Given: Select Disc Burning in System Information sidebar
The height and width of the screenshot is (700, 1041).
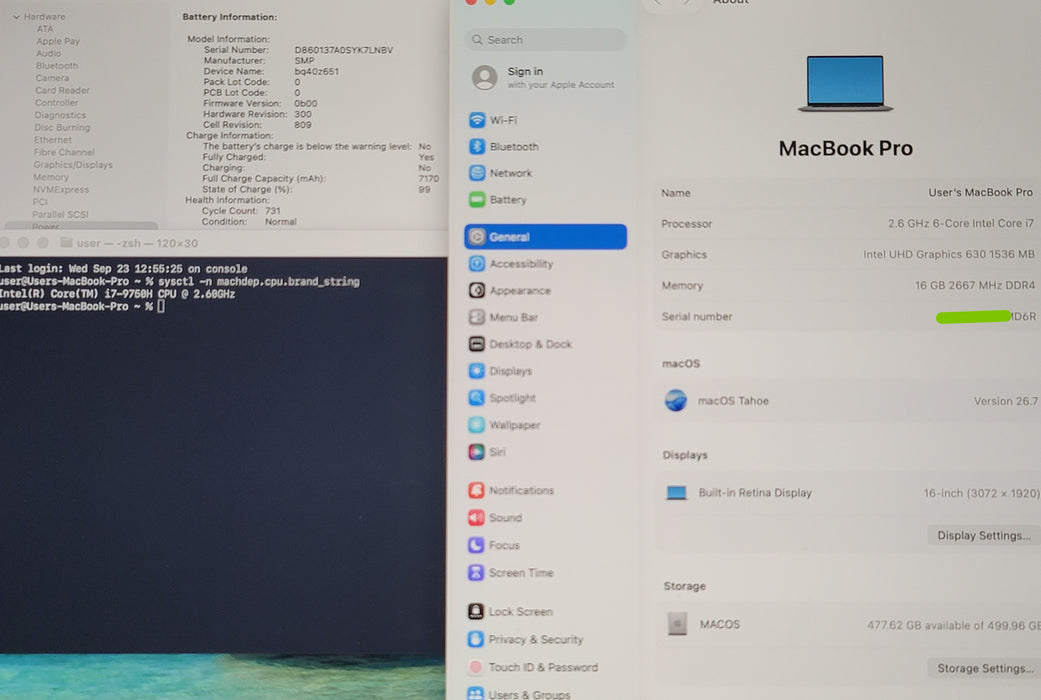Looking at the screenshot, I should pos(62,128).
